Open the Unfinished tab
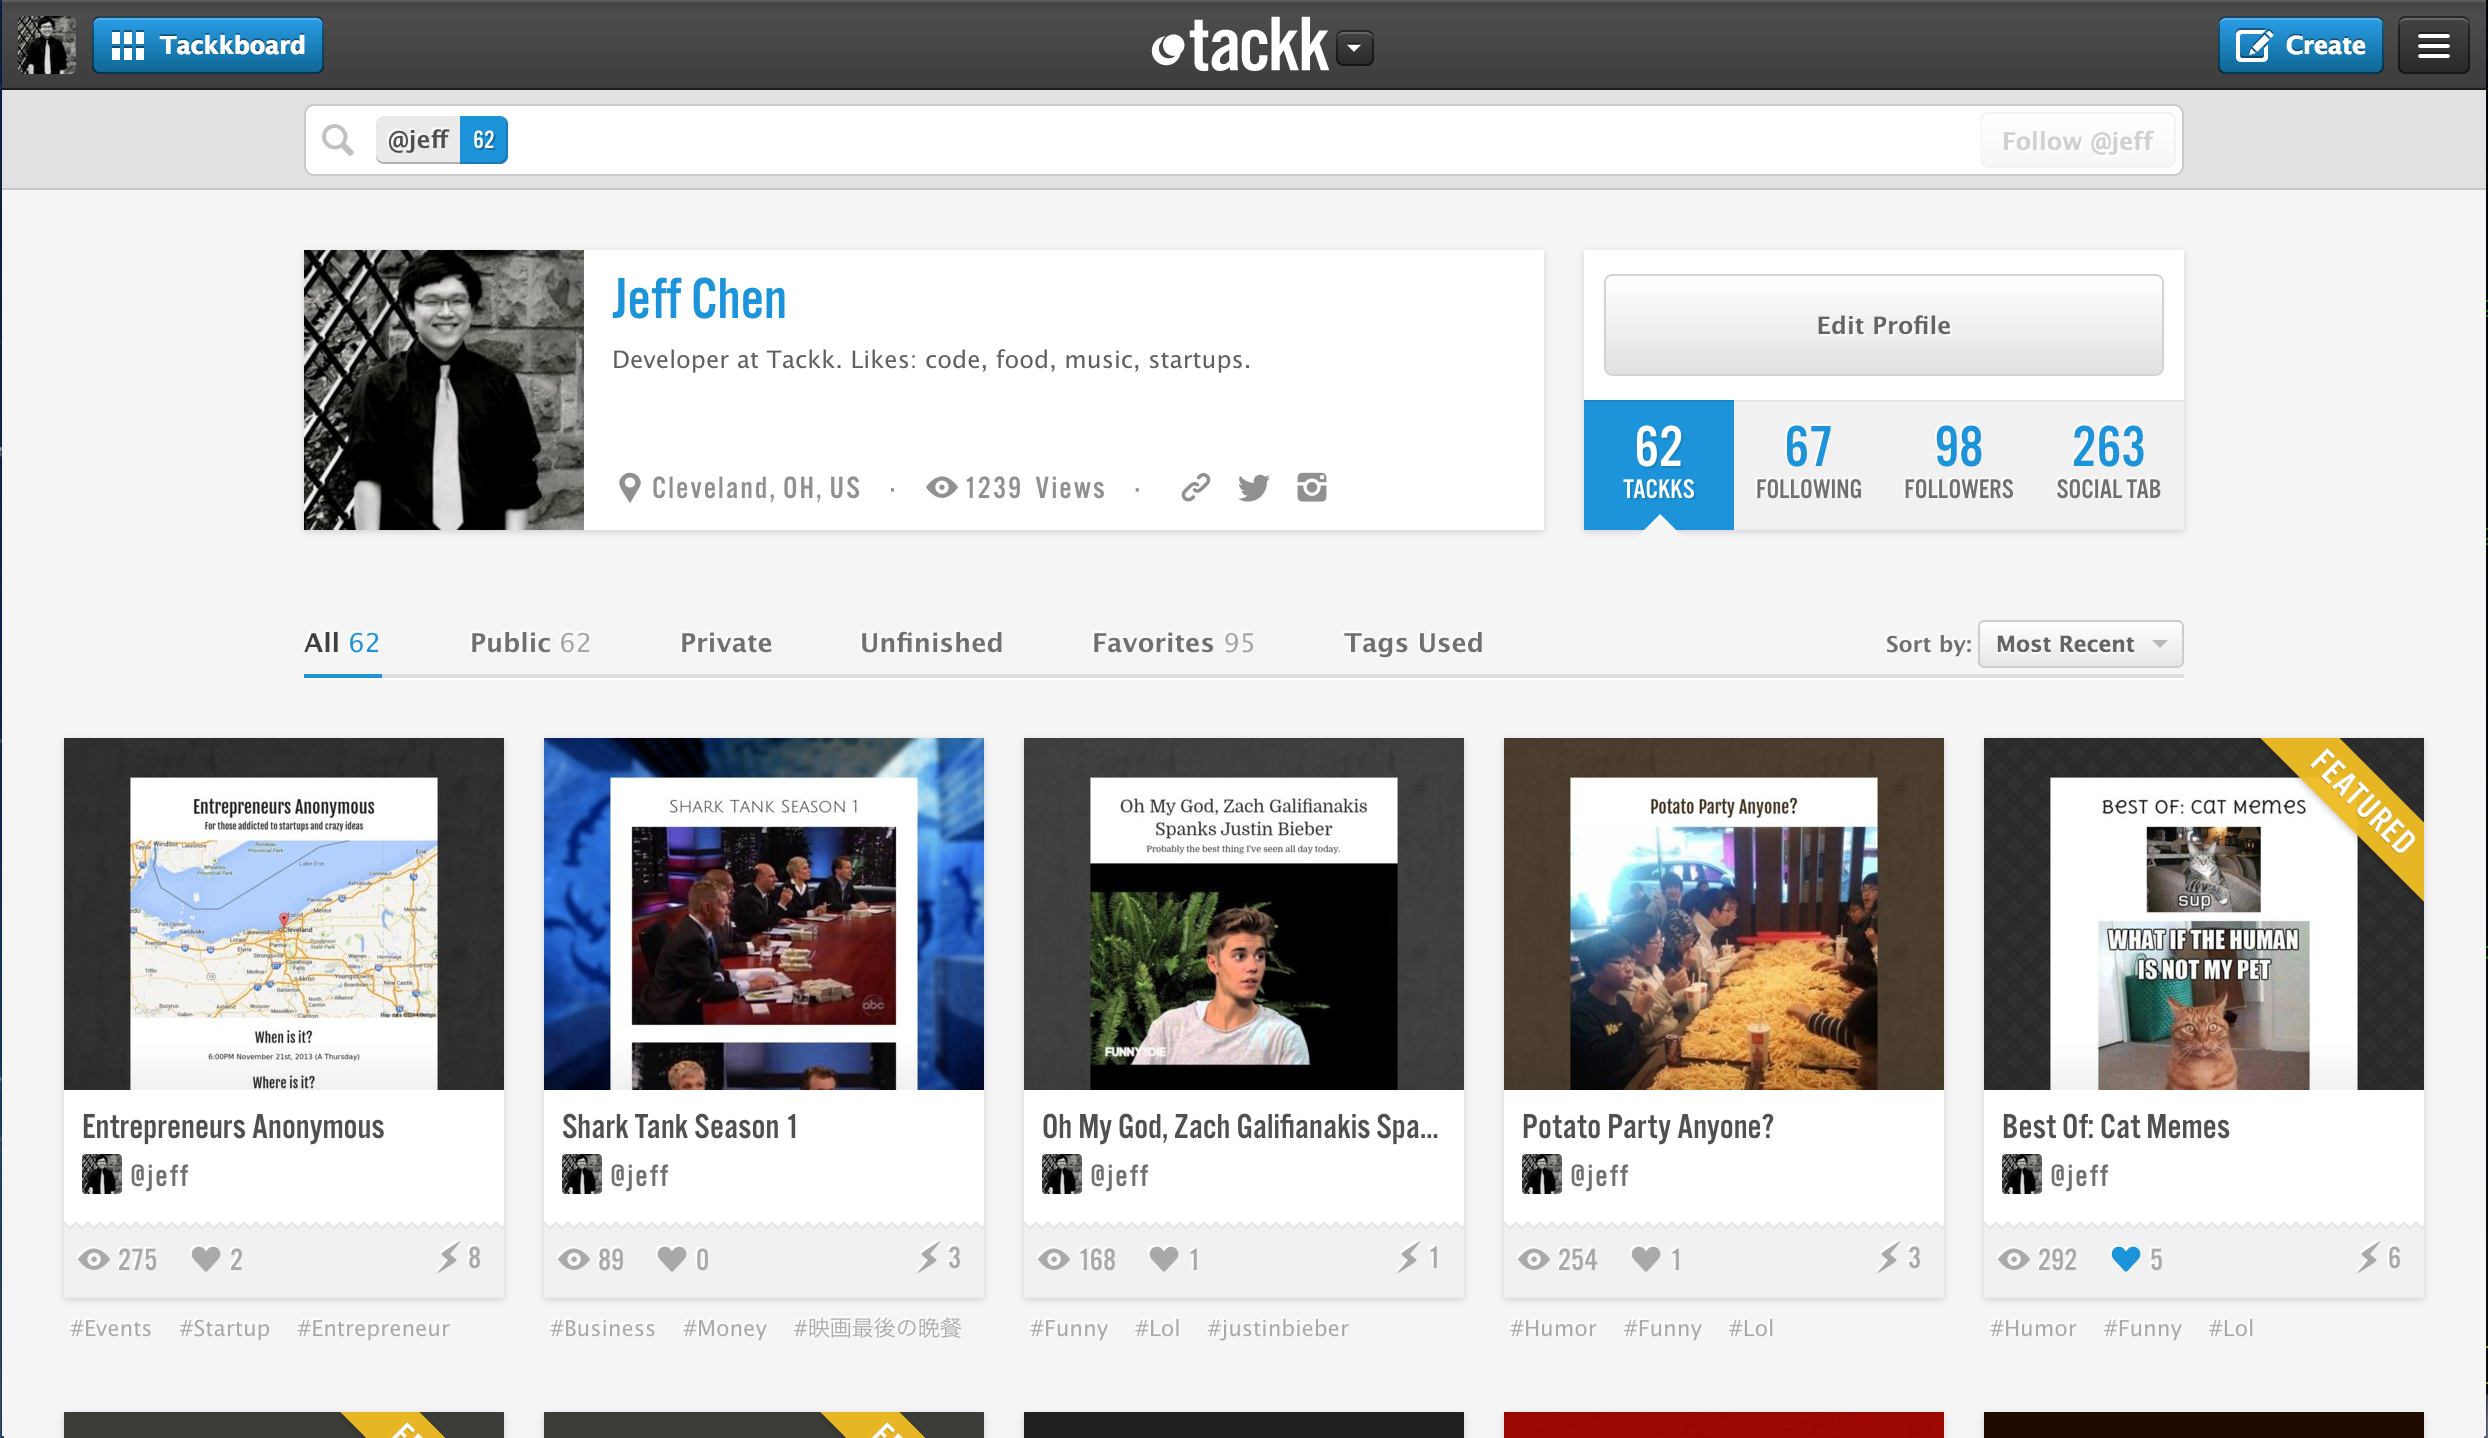The width and height of the screenshot is (2488, 1438). point(932,643)
